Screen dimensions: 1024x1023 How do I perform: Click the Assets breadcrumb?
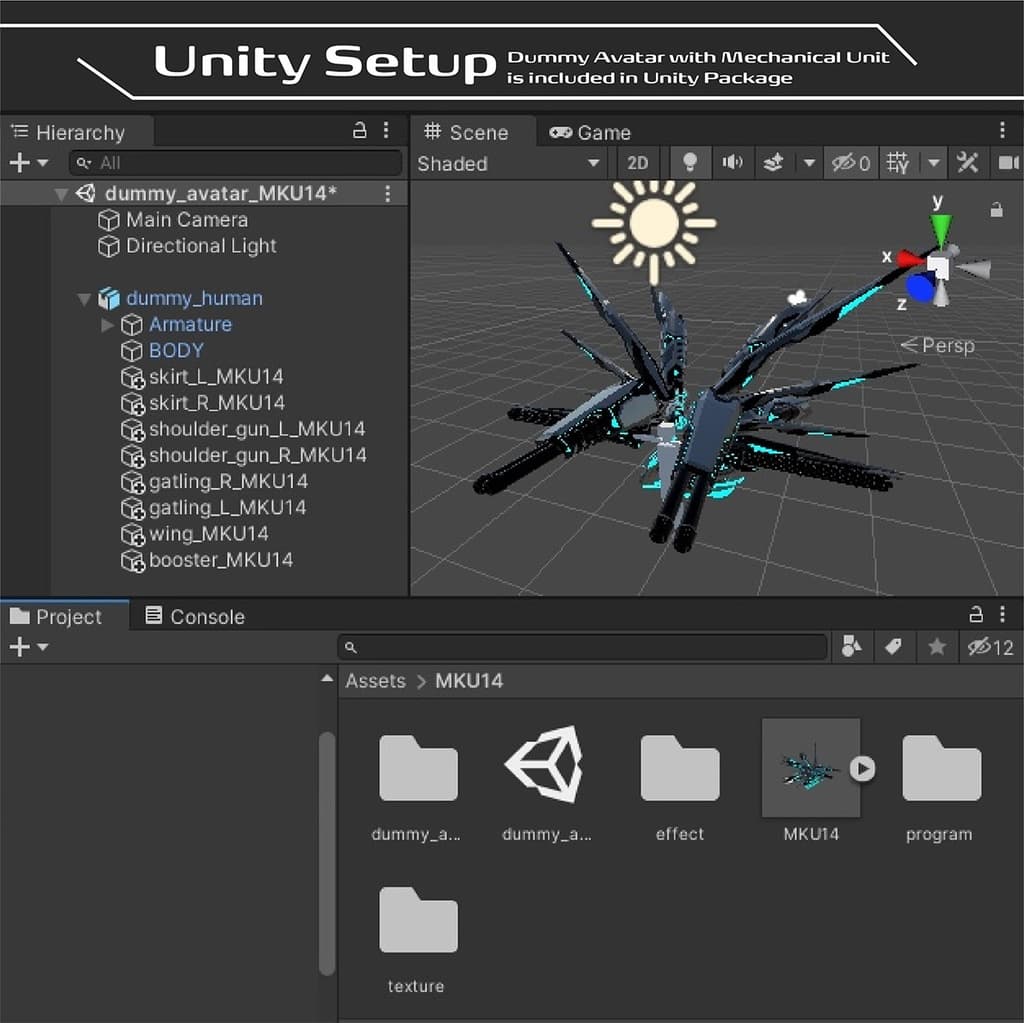(x=376, y=681)
